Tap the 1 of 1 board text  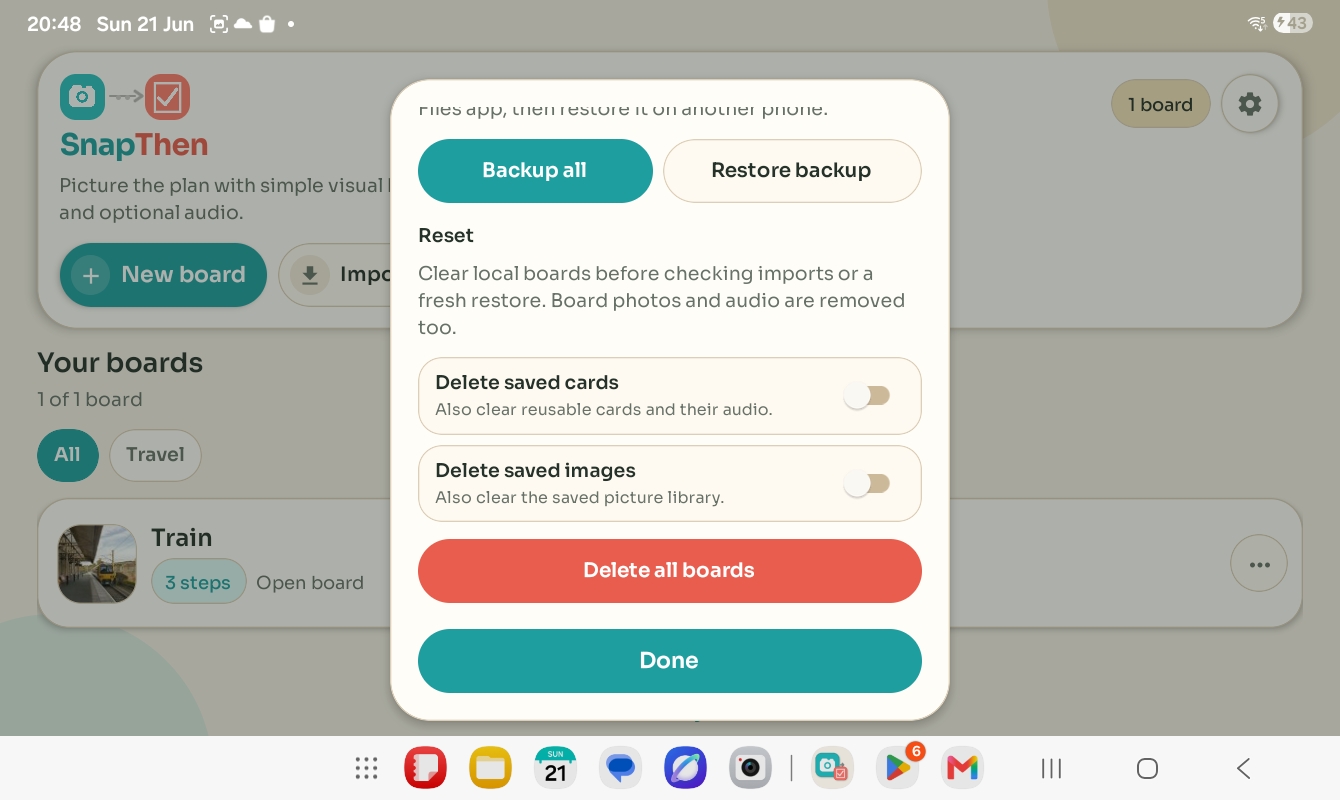(90, 400)
